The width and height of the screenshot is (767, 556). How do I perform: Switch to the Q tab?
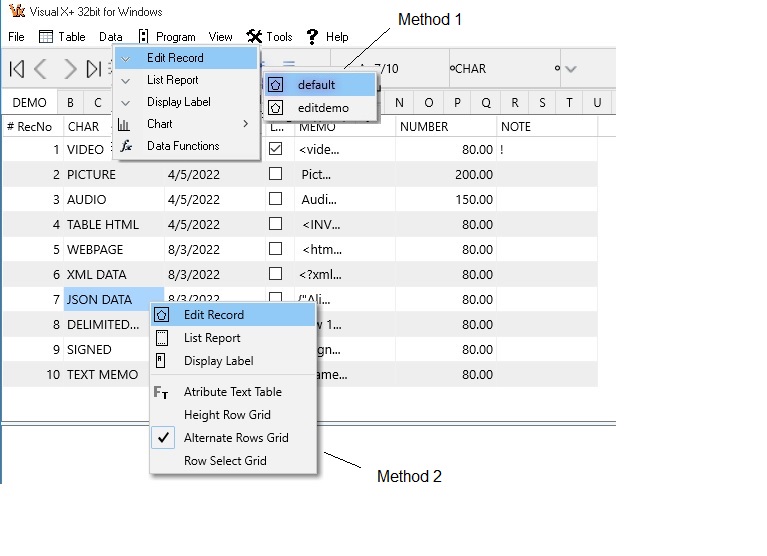pyautogui.click(x=486, y=103)
